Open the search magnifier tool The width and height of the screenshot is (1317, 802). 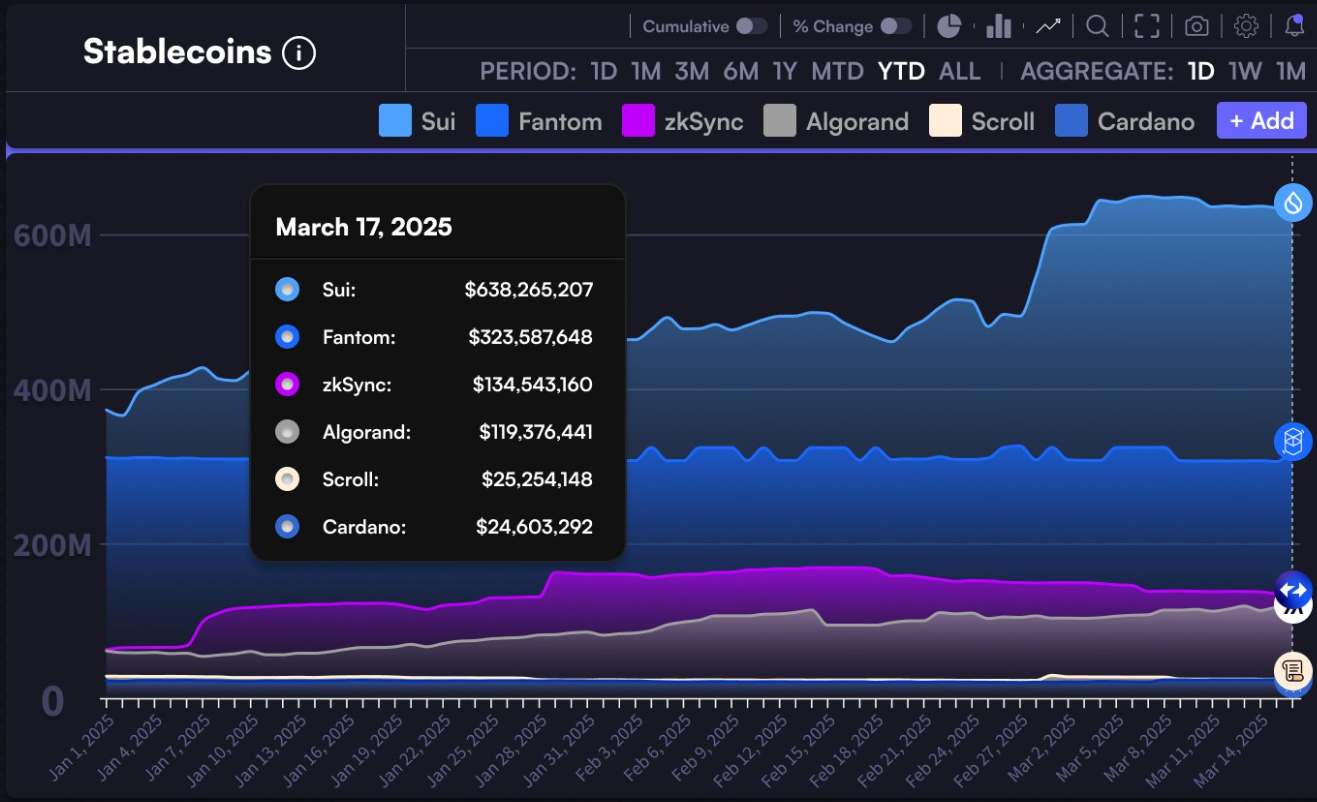click(1097, 26)
